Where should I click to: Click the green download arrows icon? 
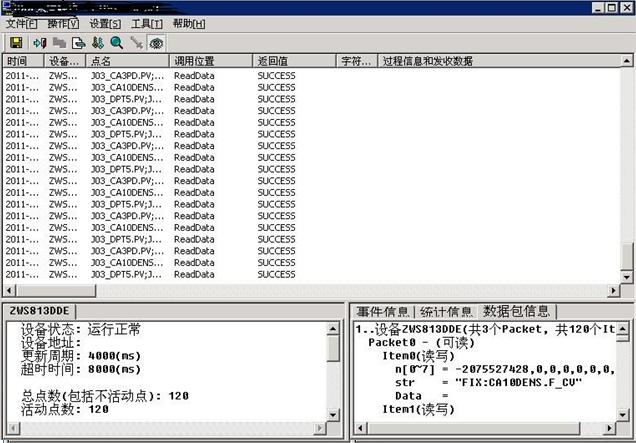(97, 43)
